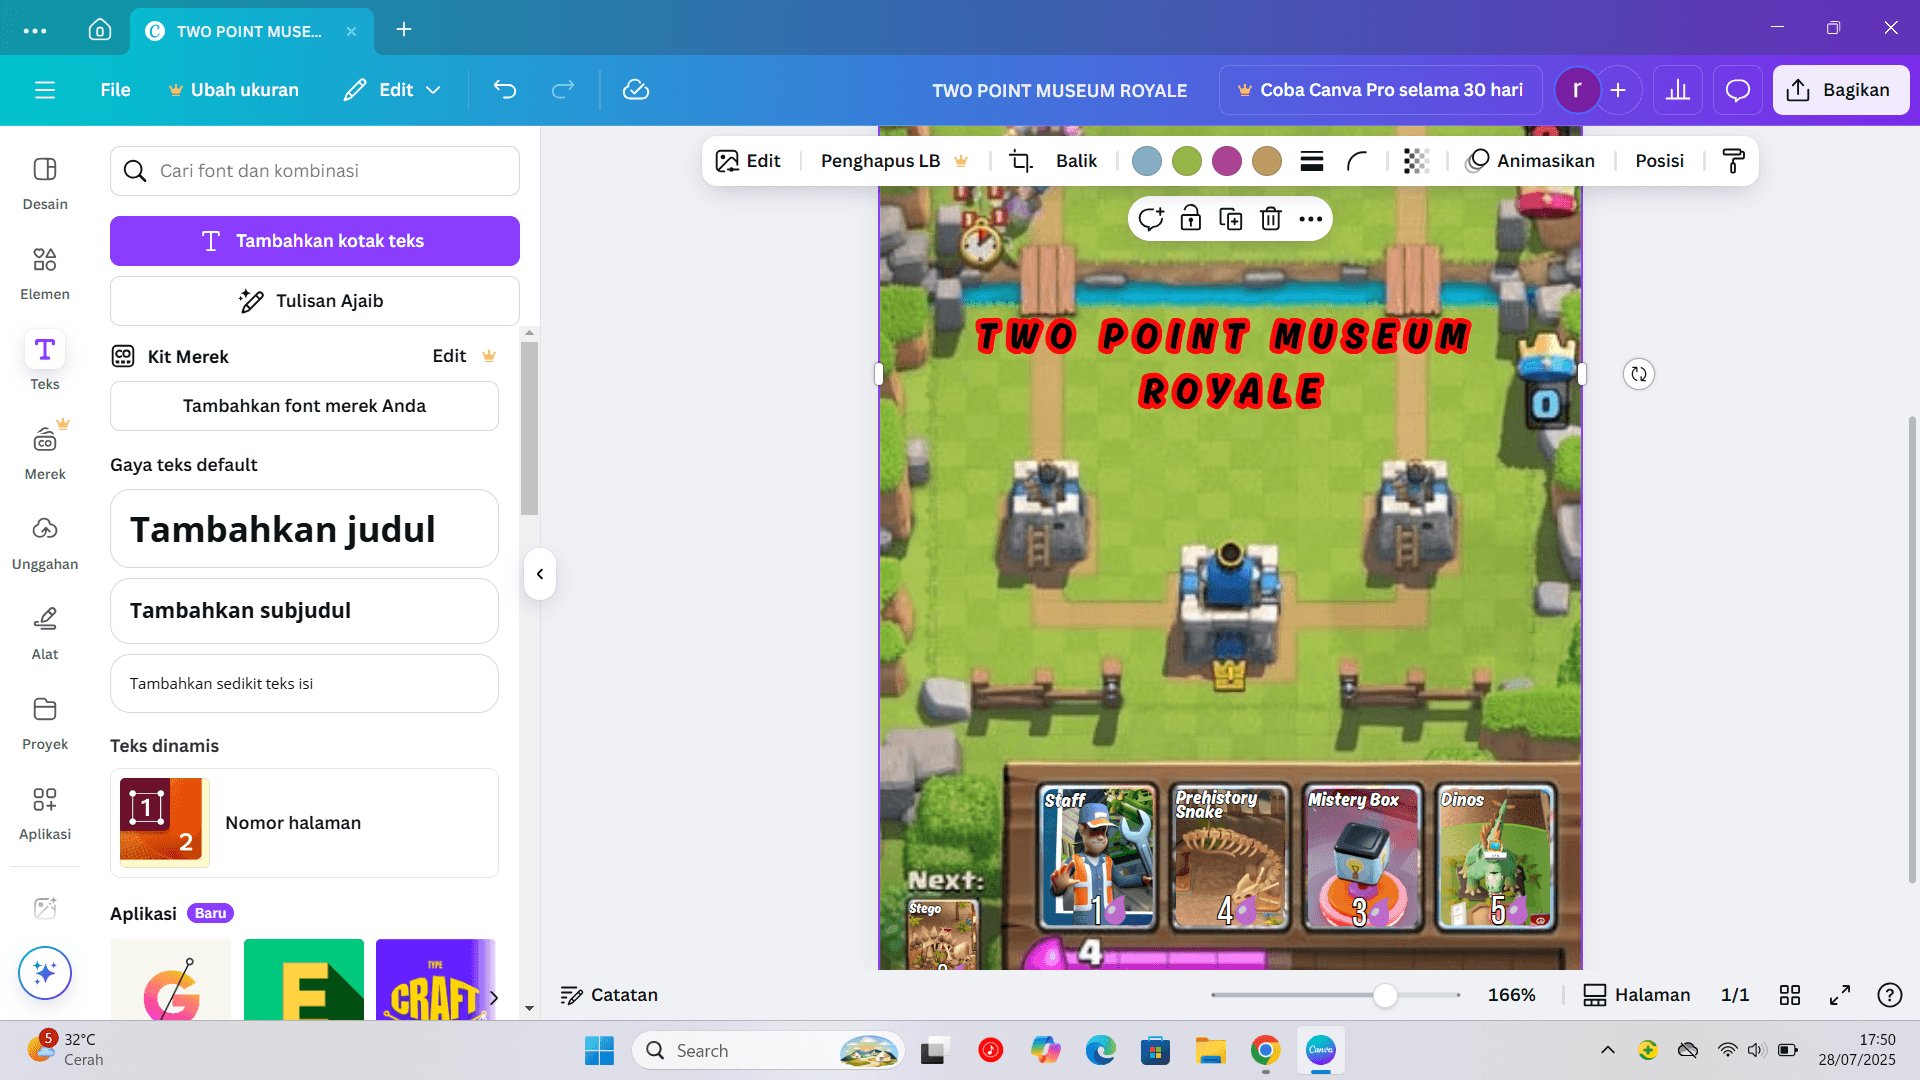Open the corner rounding option
This screenshot has height=1080, width=1920.
(x=1357, y=161)
